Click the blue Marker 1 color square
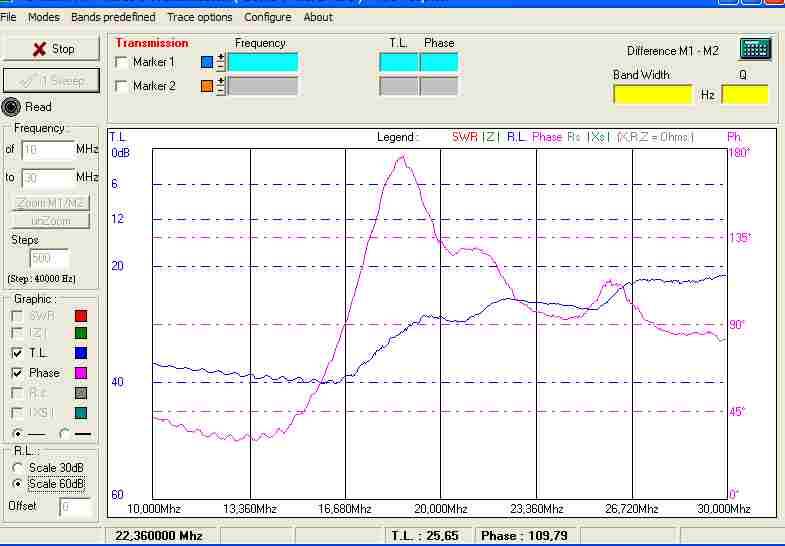This screenshot has width=785, height=546. tap(207, 62)
